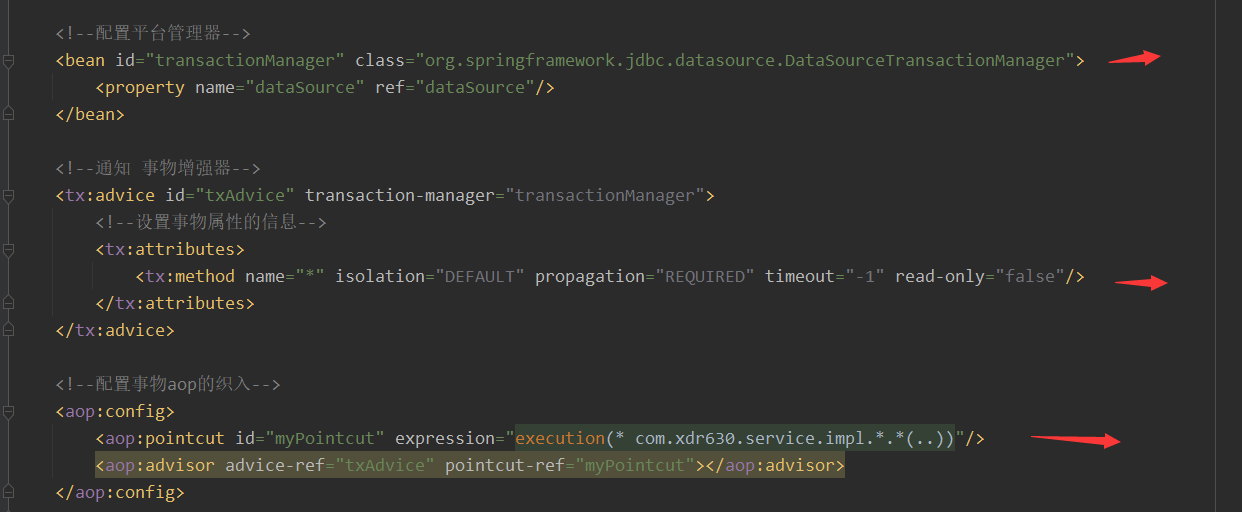
Task: Click fold marker beside </aop:config>
Action: [9, 493]
